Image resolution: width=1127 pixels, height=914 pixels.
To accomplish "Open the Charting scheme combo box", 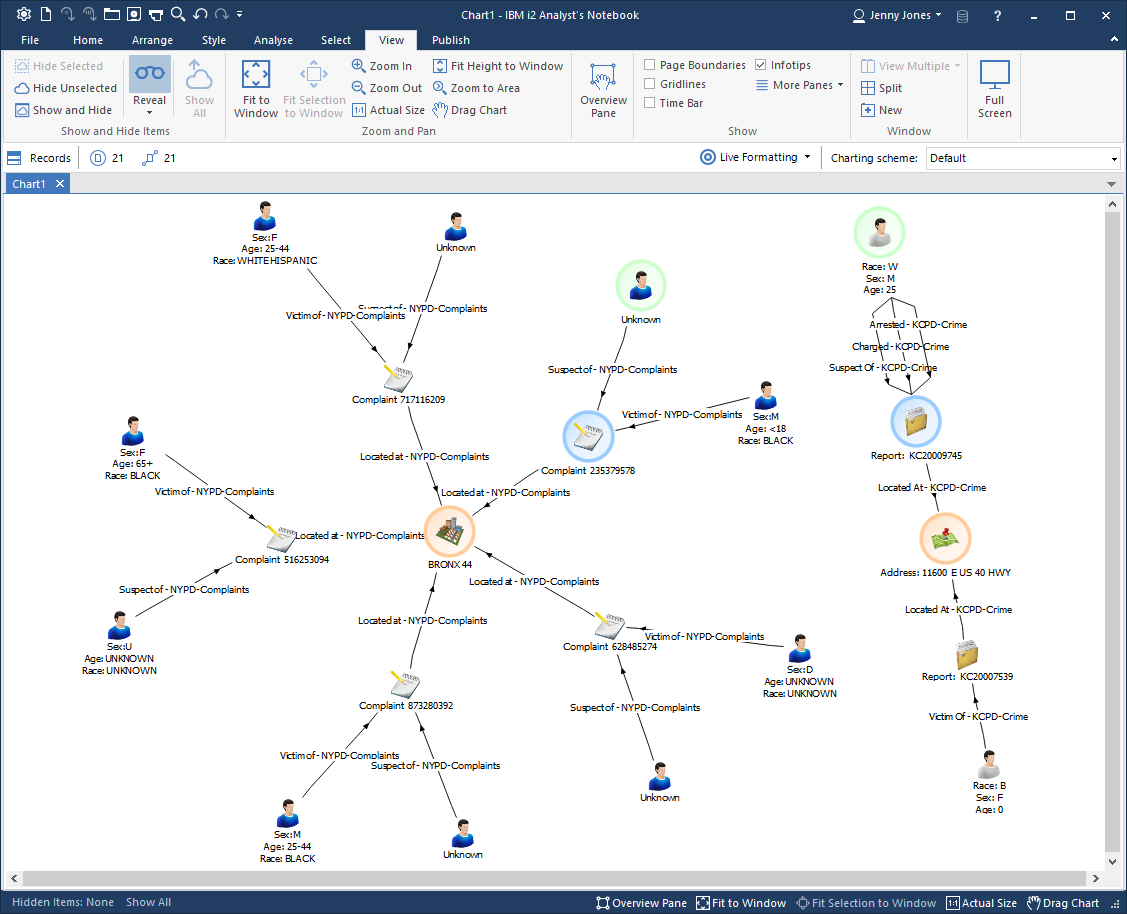I will [x=1023, y=158].
